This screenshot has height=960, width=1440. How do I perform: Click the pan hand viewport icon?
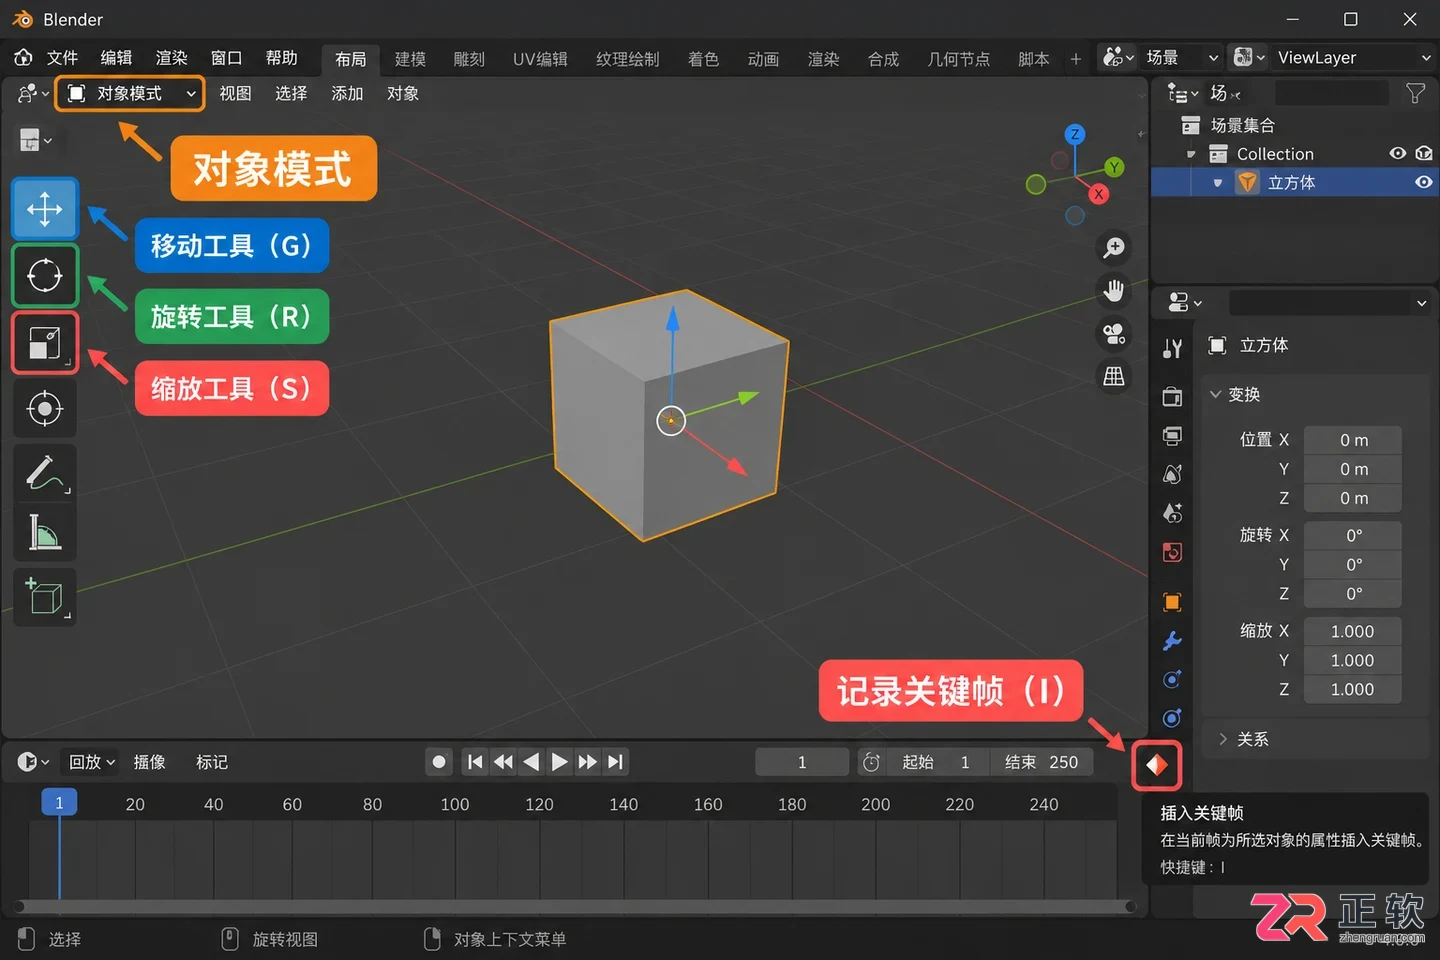click(x=1114, y=290)
